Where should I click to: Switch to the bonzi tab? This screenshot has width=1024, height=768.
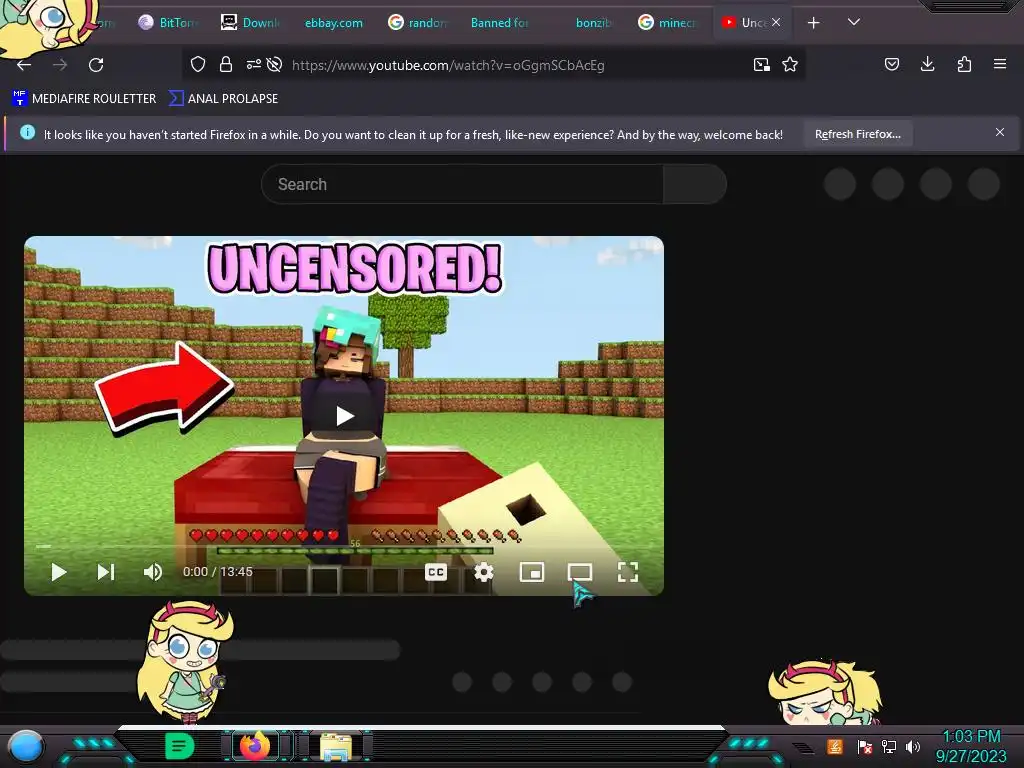point(593,23)
